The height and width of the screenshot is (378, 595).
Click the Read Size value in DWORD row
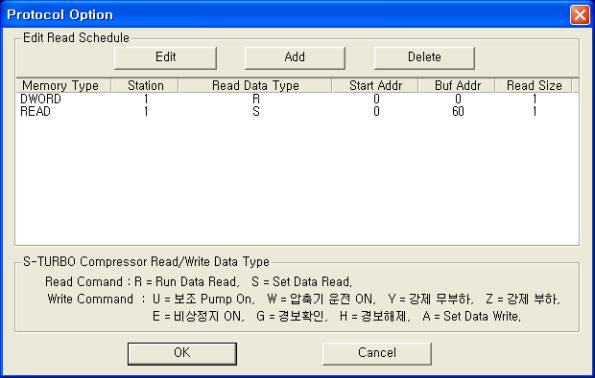click(x=534, y=99)
